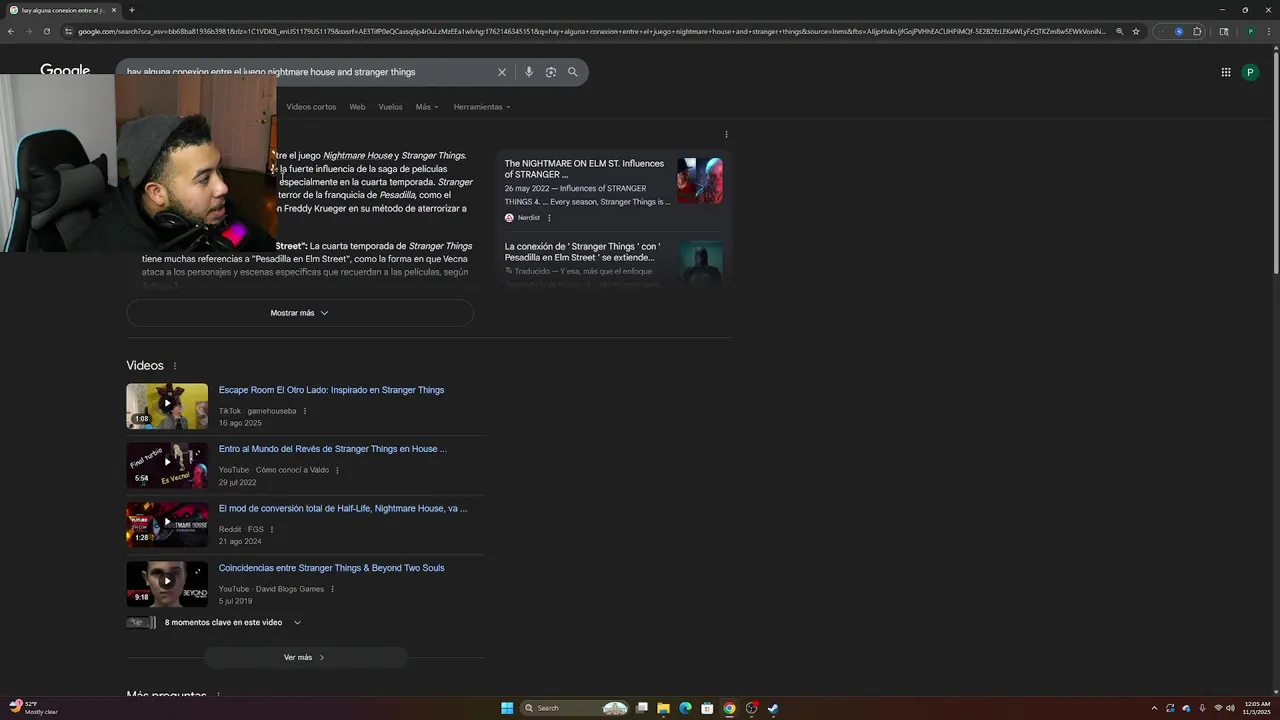Expand 8 momentos clave en este video
Viewport: 1280px width, 720px height.
coord(232,622)
